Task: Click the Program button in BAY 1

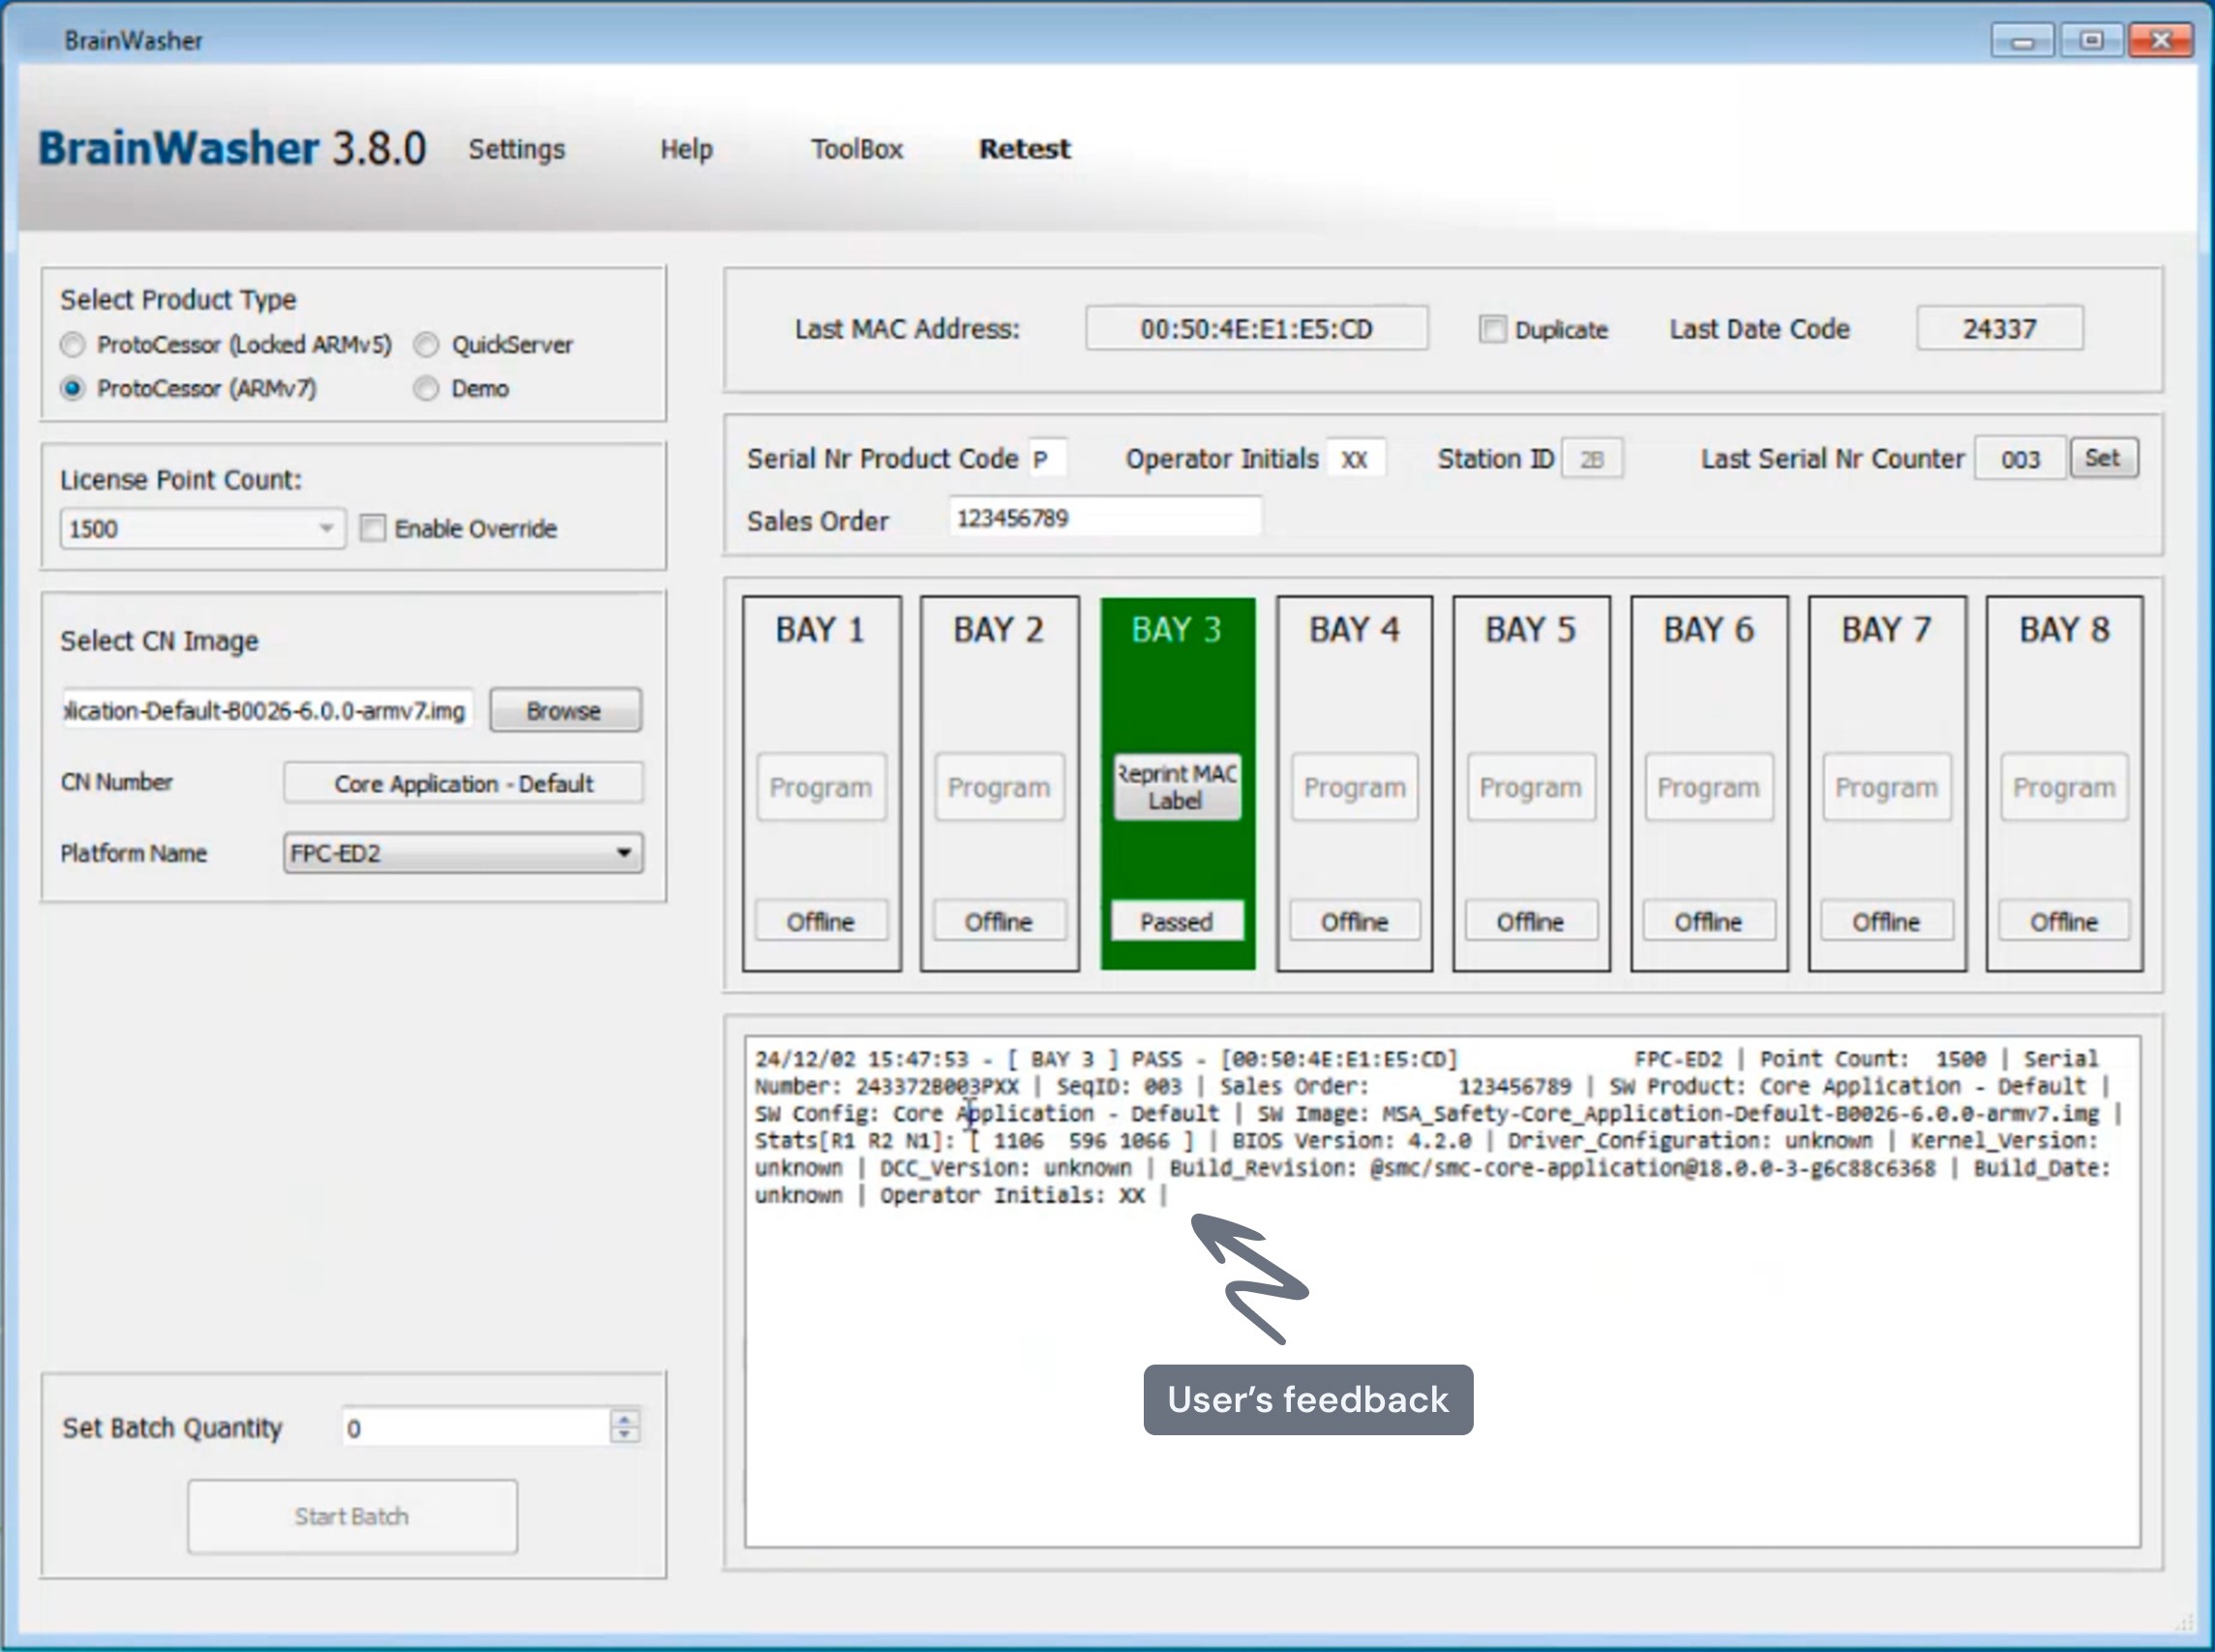Action: [x=820, y=787]
